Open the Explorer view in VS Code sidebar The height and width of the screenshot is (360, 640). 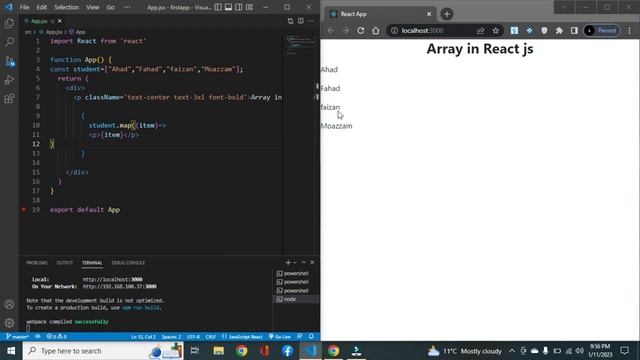(9, 23)
